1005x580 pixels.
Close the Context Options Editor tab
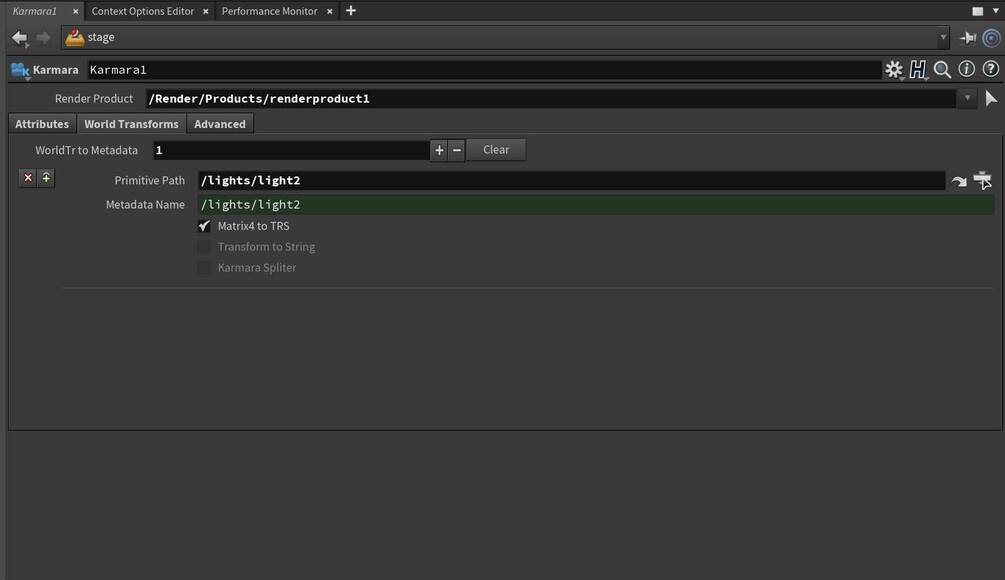(206, 12)
